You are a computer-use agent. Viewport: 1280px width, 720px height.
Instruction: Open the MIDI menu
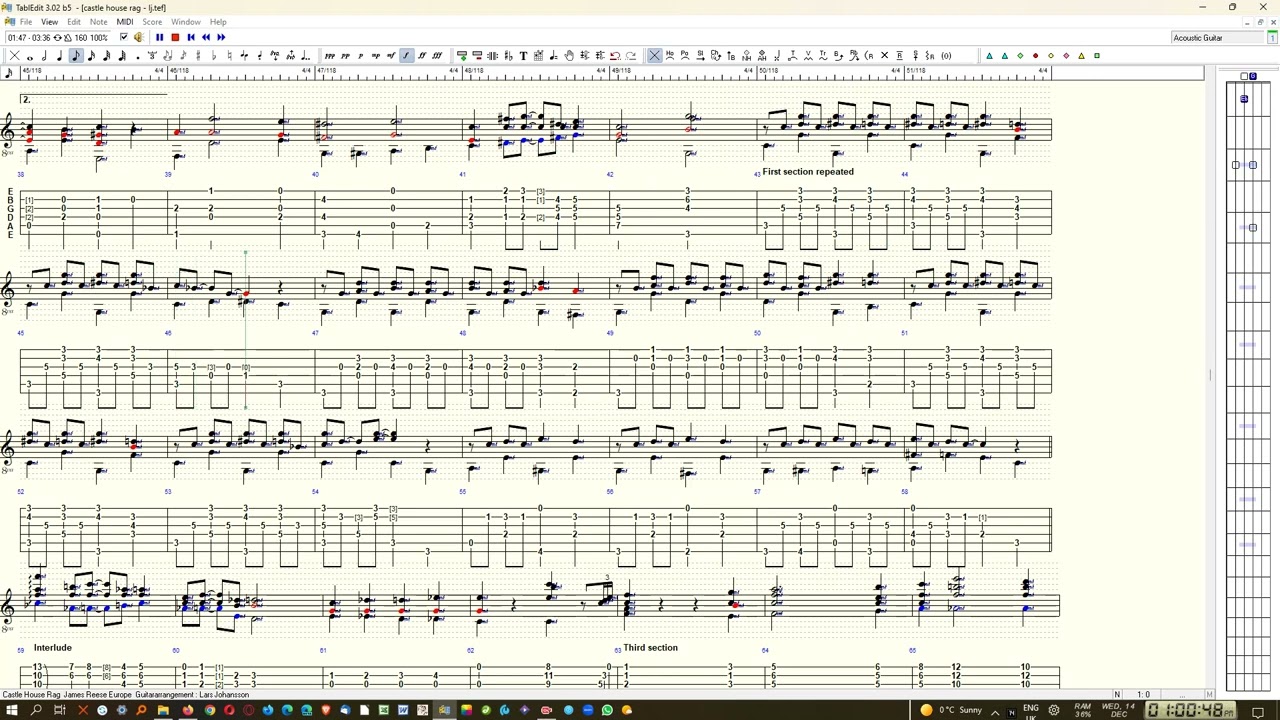point(125,22)
